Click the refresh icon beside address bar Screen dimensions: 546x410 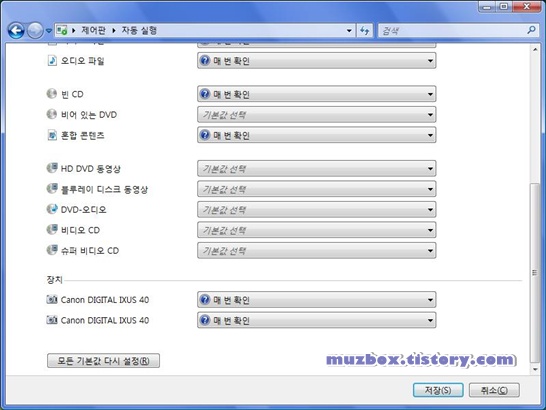point(365,31)
